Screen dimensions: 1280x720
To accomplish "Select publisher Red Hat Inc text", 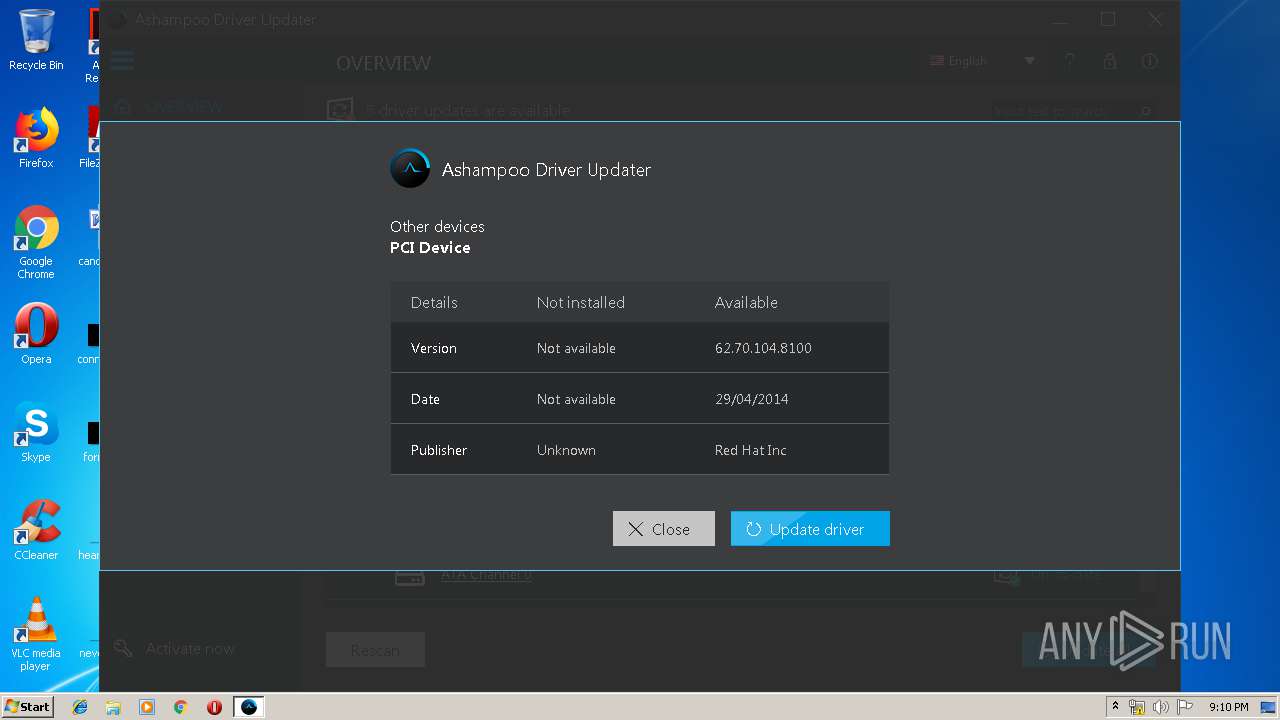I will (x=750, y=450).
